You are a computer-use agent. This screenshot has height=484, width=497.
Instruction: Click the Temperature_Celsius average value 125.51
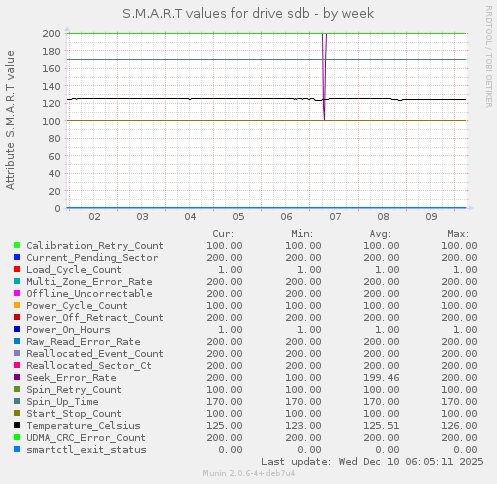click(x=381, y=426)
